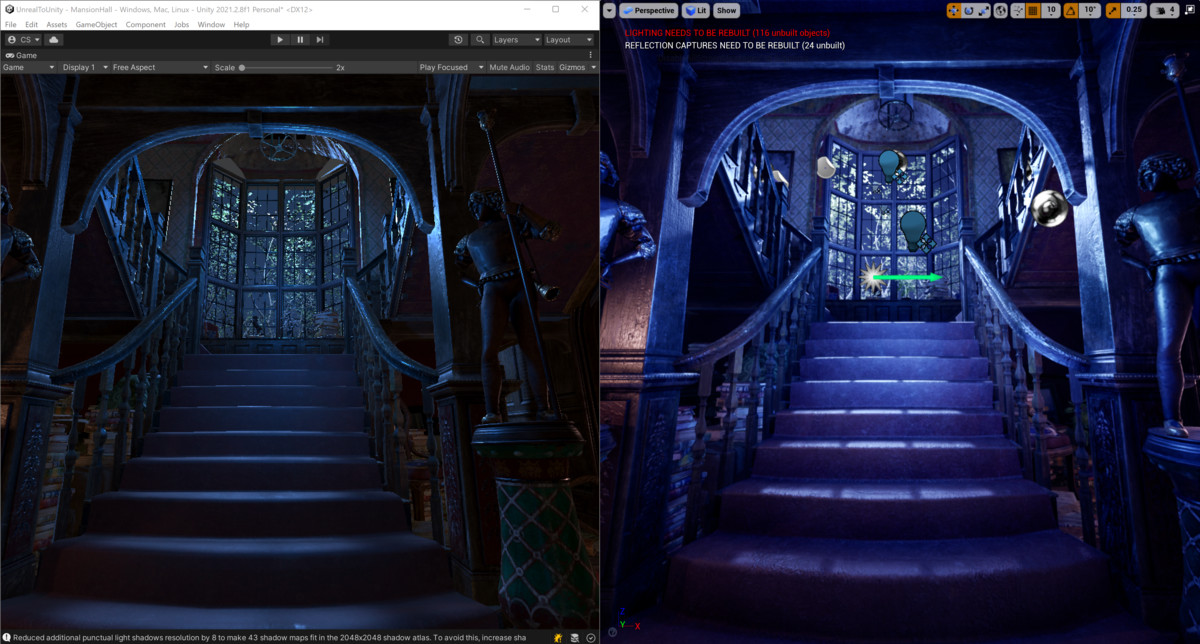
Task: Select the Move tool in Unreal's viewport toolbar
Action: (953, 9)
